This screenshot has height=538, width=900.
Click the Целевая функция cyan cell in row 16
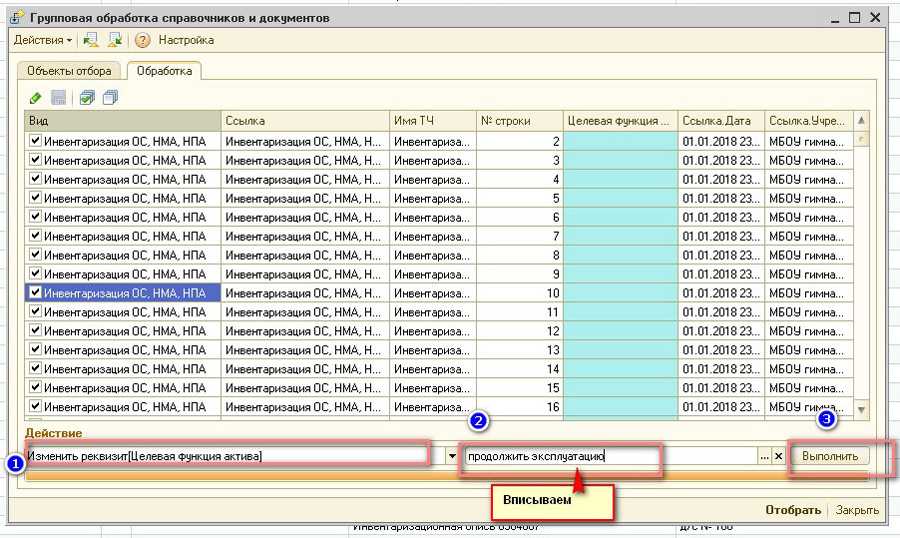[x=620, y=407]
